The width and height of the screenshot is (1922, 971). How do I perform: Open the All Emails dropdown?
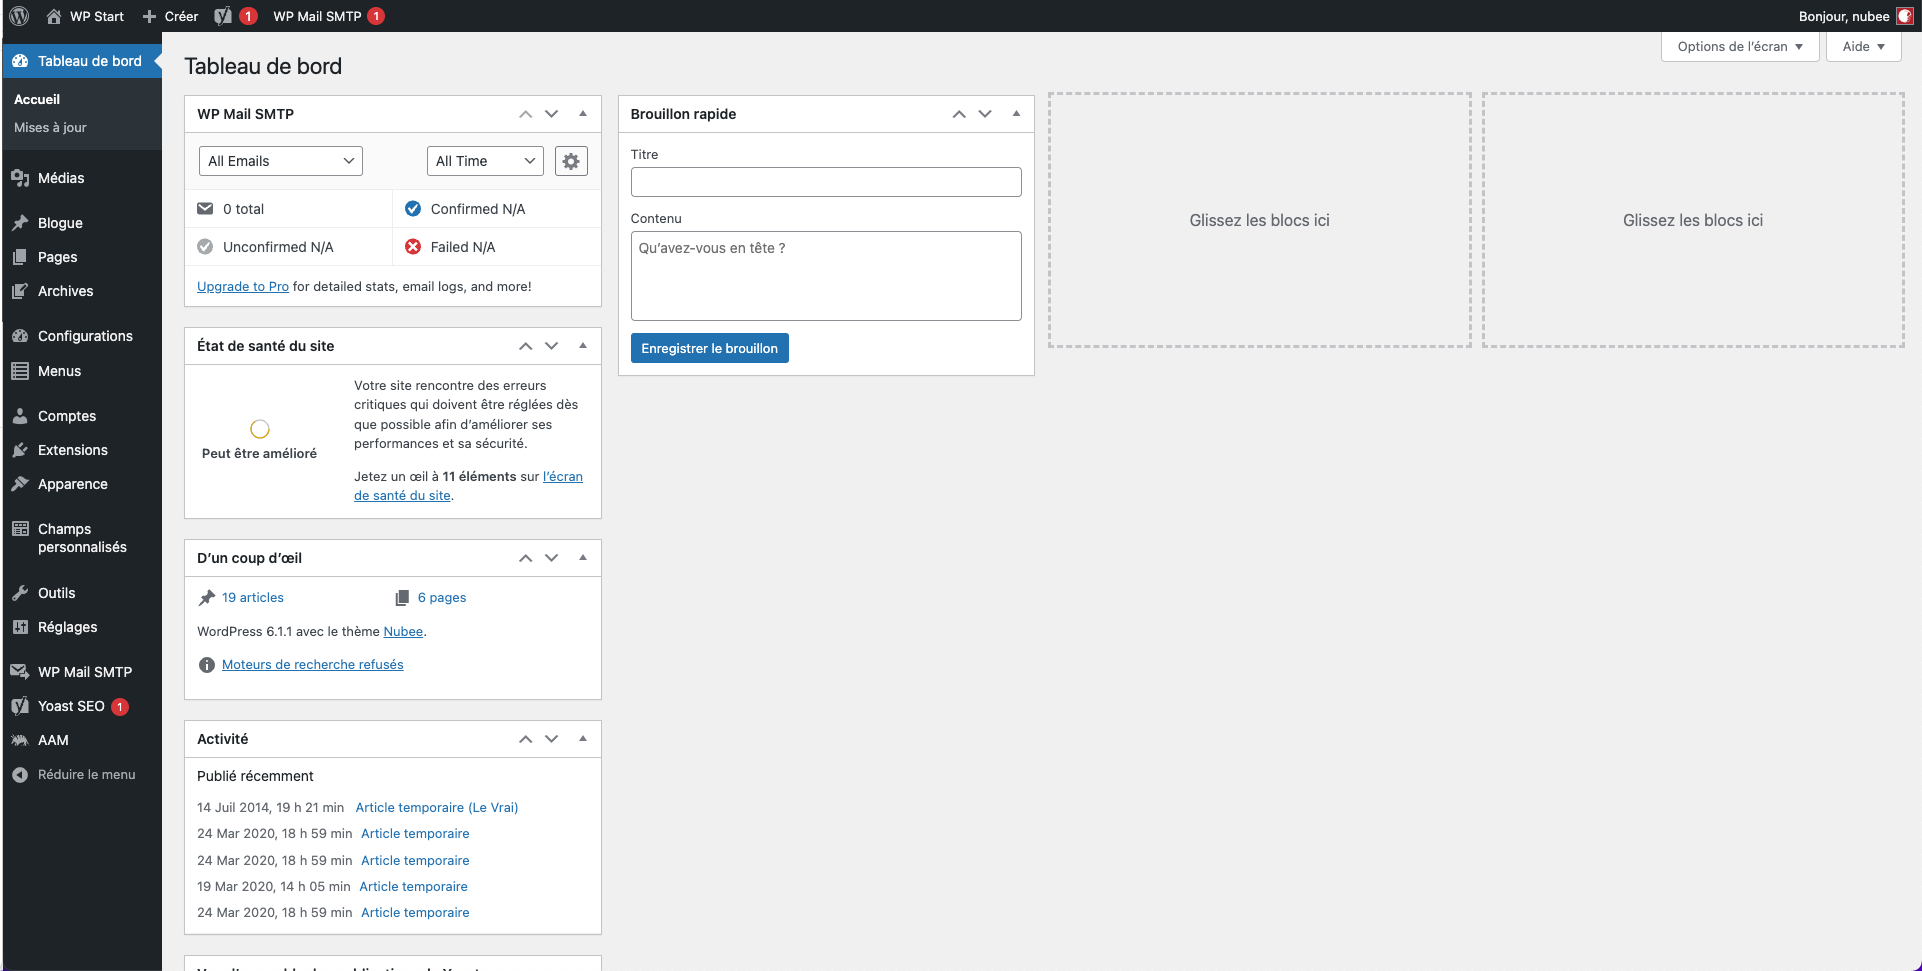coord(281,161)
